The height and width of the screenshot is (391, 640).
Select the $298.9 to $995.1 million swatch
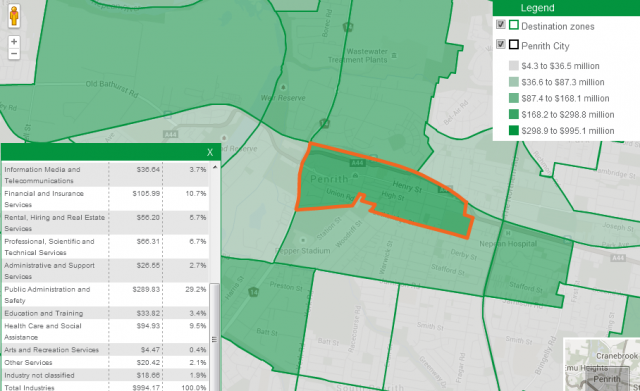pos(514,131)
